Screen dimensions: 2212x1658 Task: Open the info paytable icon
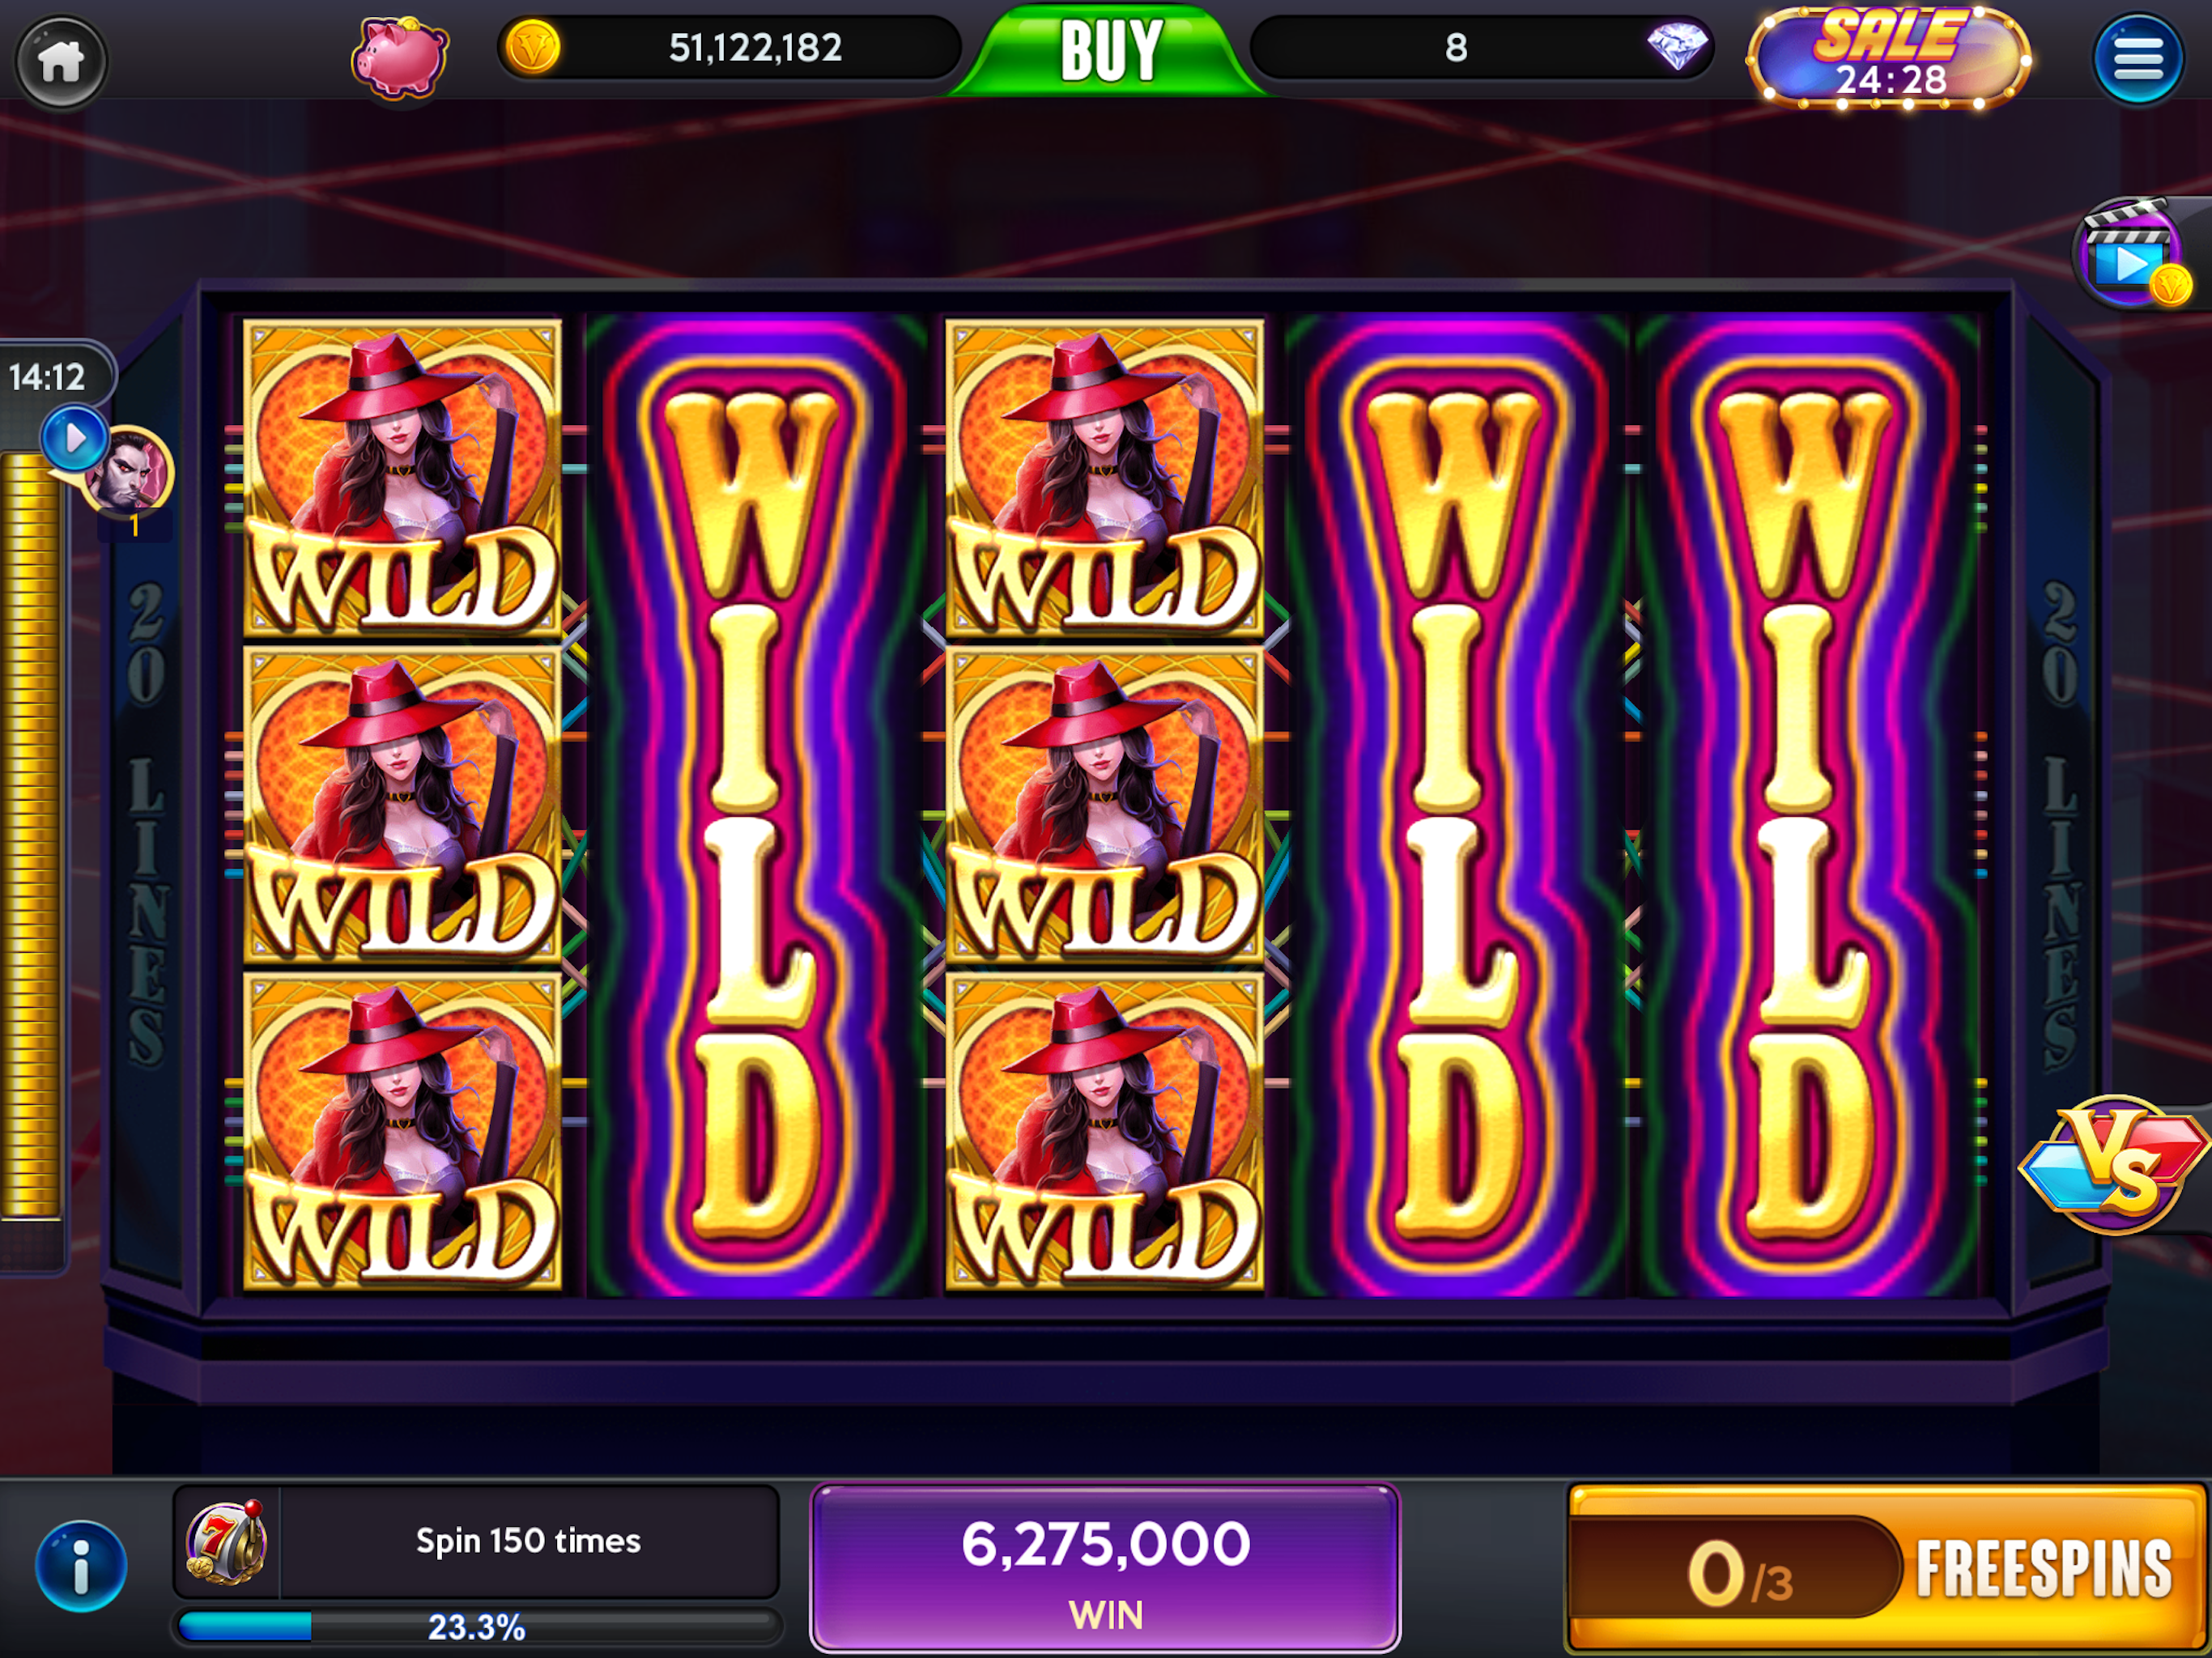(x=81, y=1565)
